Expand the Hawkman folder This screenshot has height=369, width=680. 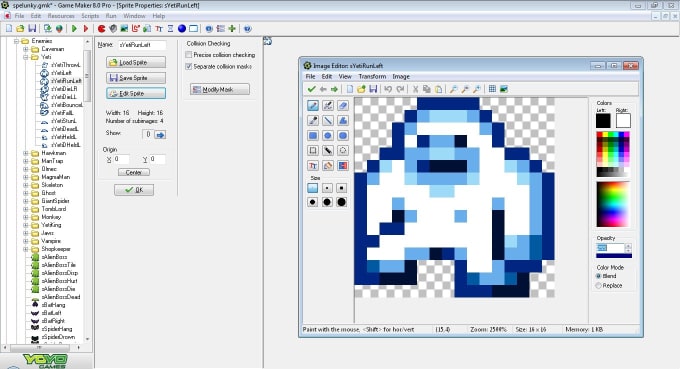pos(26,153)
